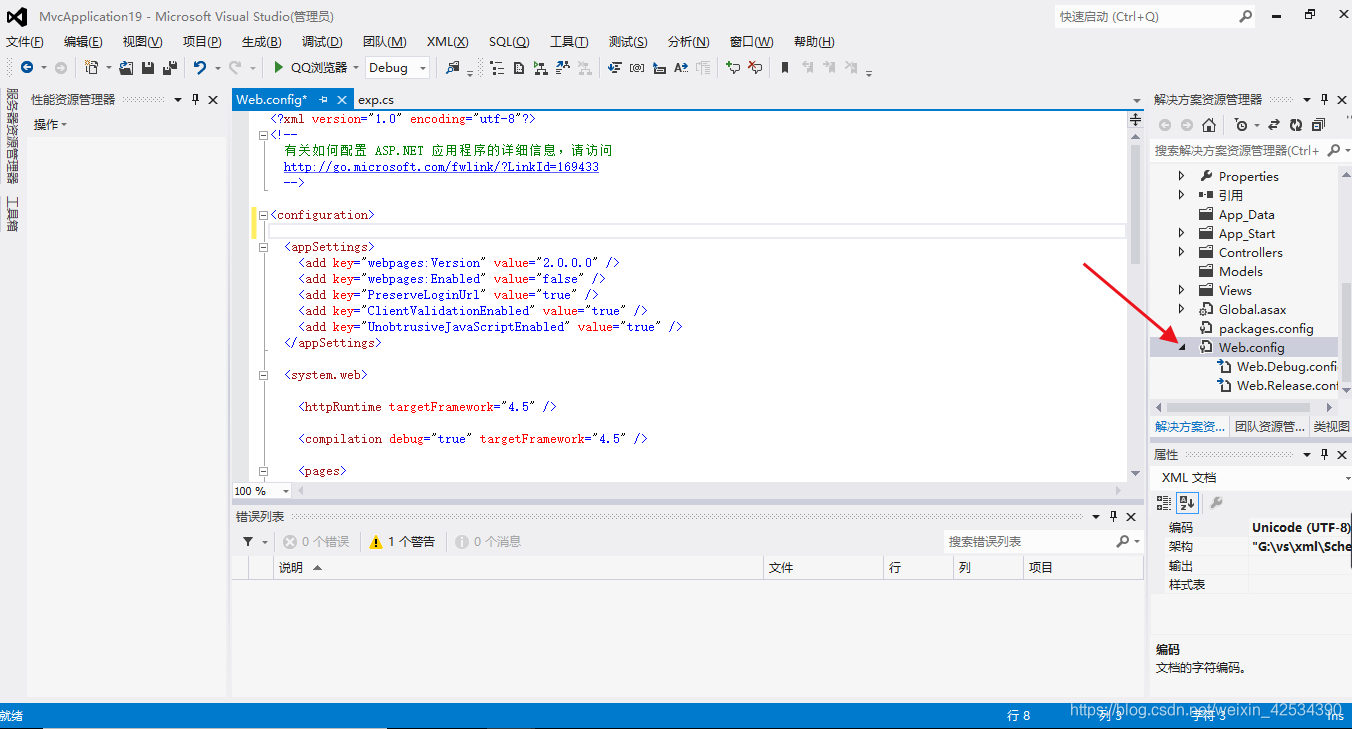Open the 操作 actions dropdown in Performance Explorer
Viewport: 1352px width, 729px height.
(50, 125)
